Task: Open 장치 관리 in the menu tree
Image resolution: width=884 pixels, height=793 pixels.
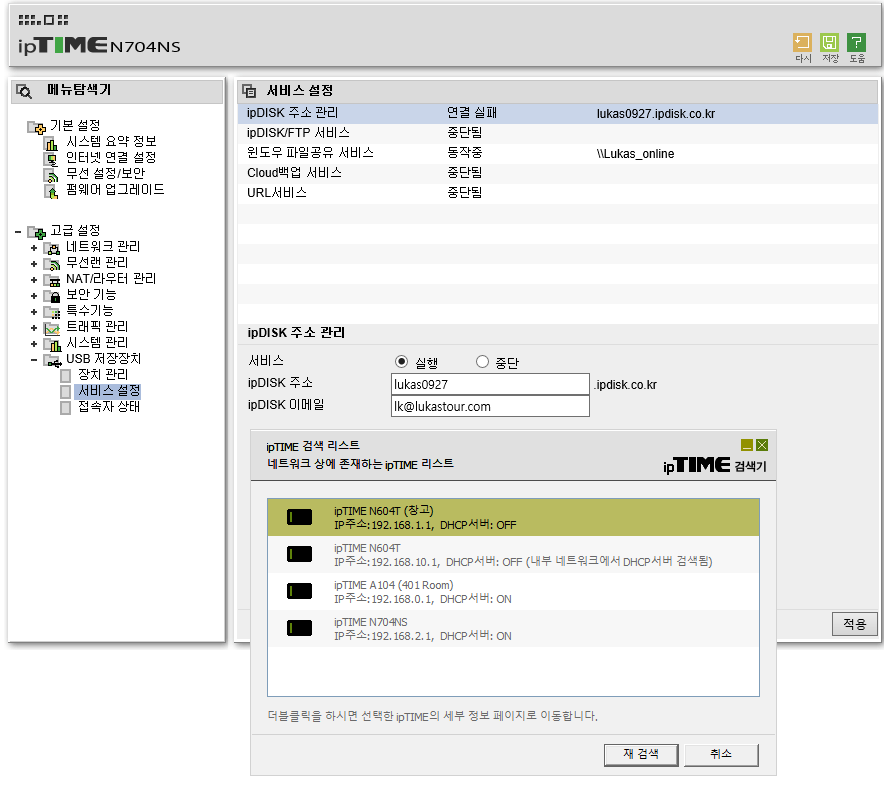Action: (x=103, y=375)
